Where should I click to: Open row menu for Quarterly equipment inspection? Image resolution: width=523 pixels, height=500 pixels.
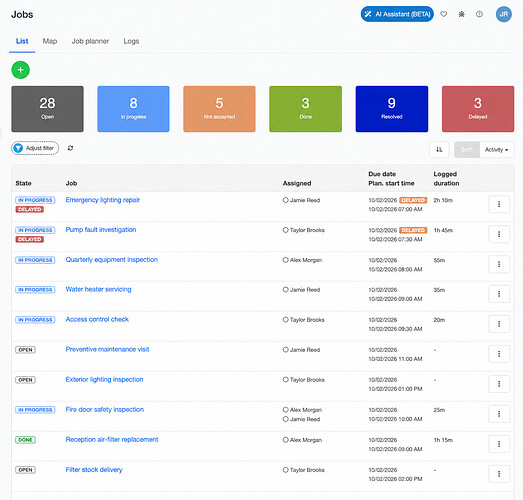click(499, 264)
